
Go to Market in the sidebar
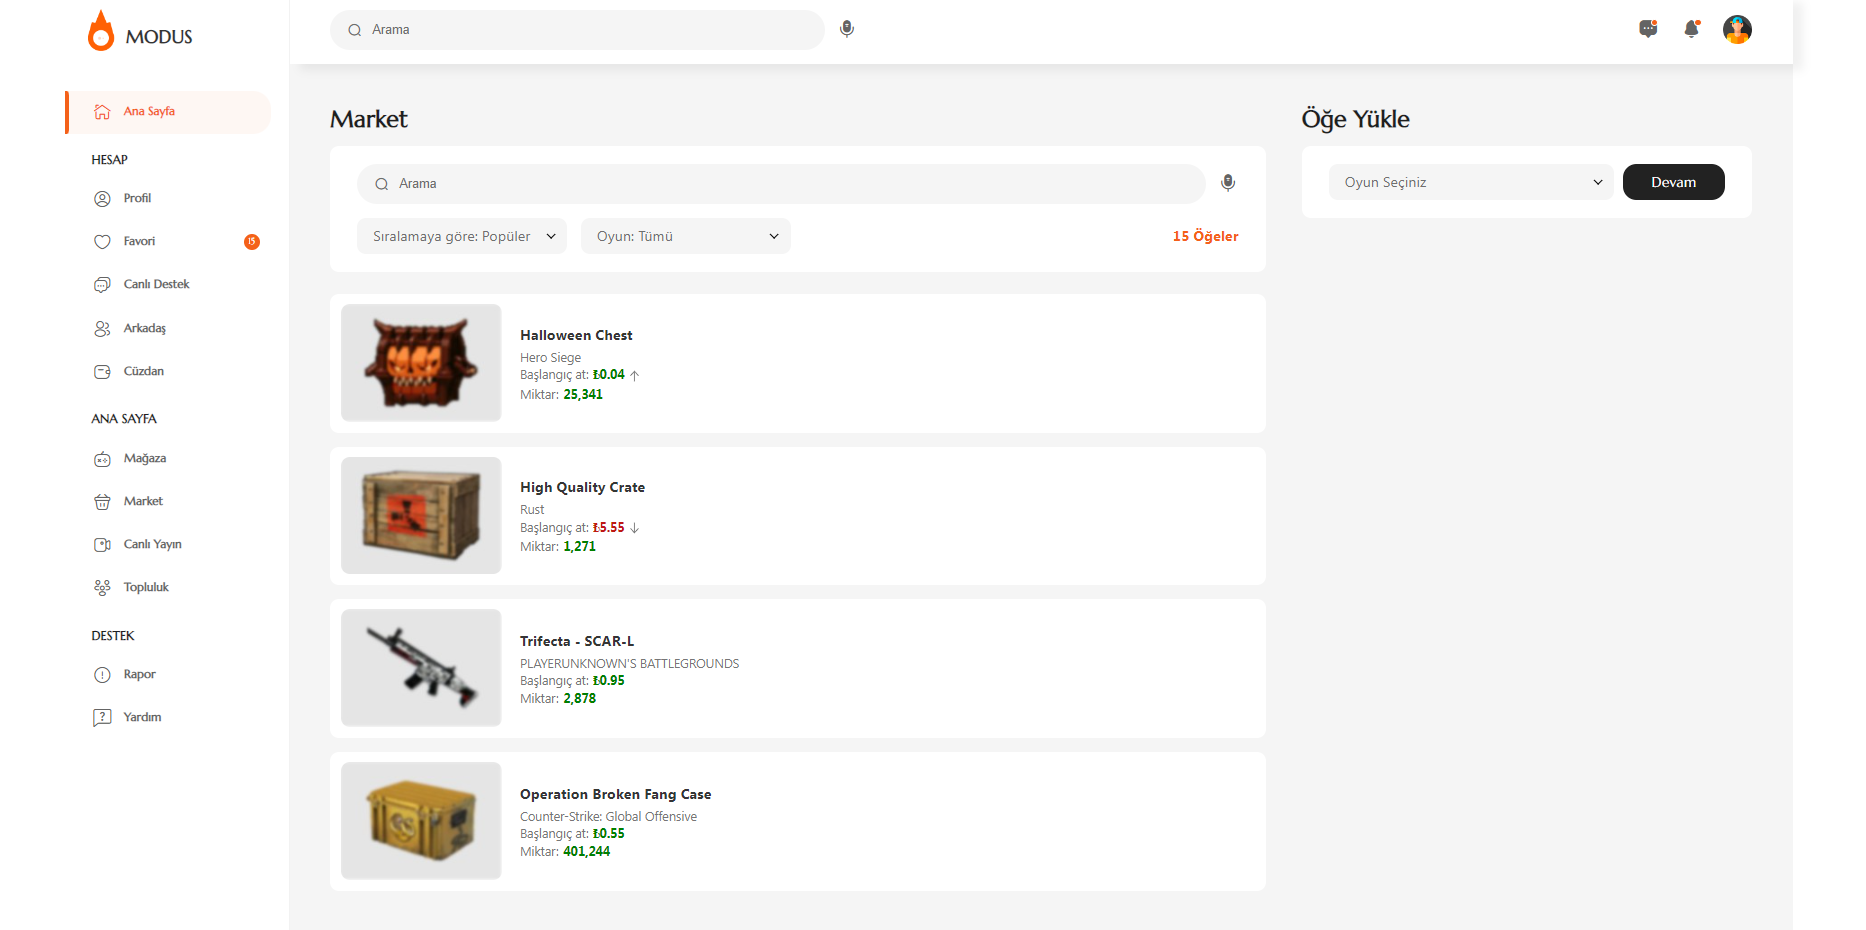(x=143, y=501)
